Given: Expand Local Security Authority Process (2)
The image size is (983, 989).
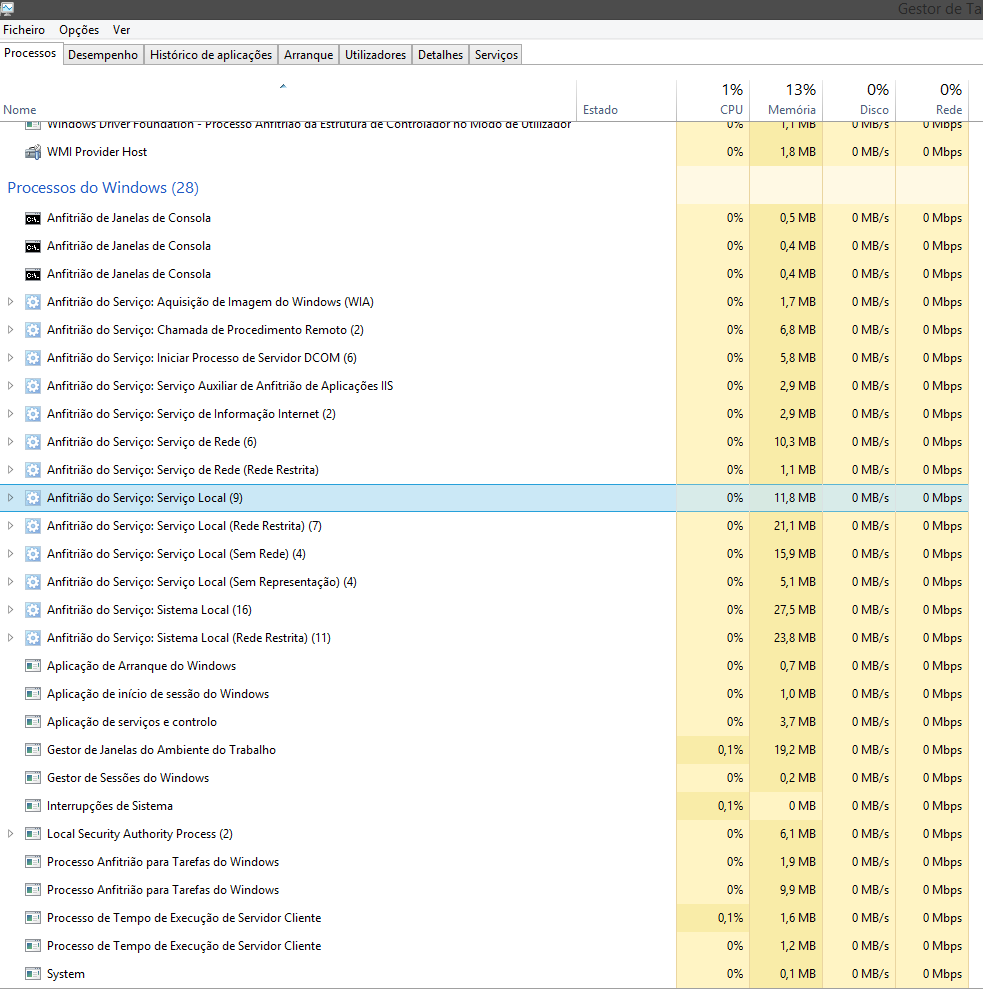Looking at the screenshot, I should tap(11, 834).
